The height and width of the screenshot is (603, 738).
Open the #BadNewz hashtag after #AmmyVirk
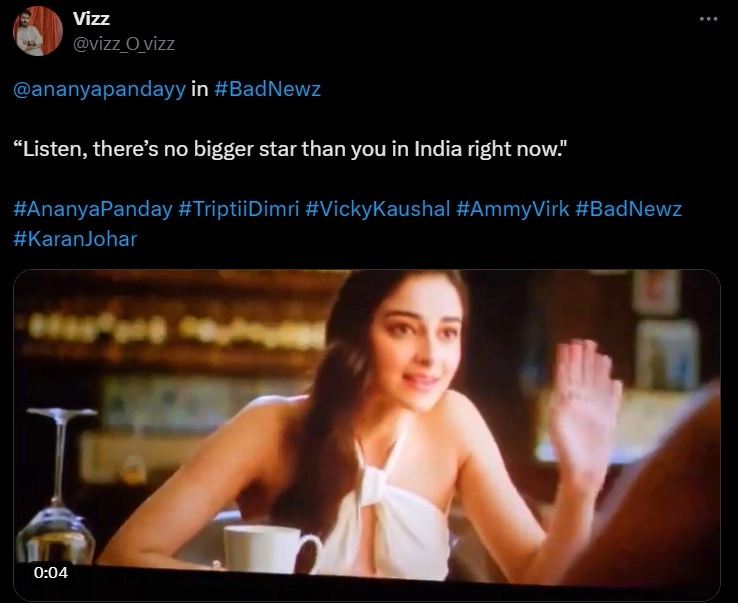(x=628, y=209)
